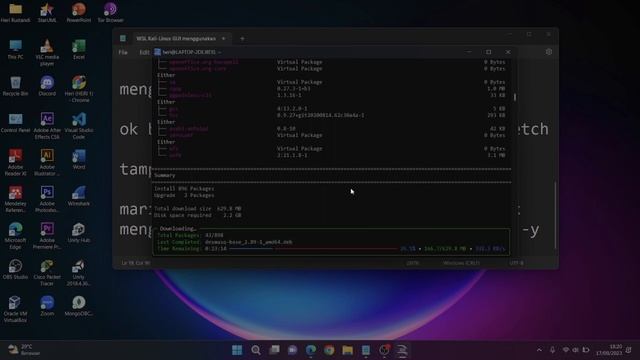This screenshot has height=360, width=640.
Task: Click the Disk space required line
Action: coord(198,215)
